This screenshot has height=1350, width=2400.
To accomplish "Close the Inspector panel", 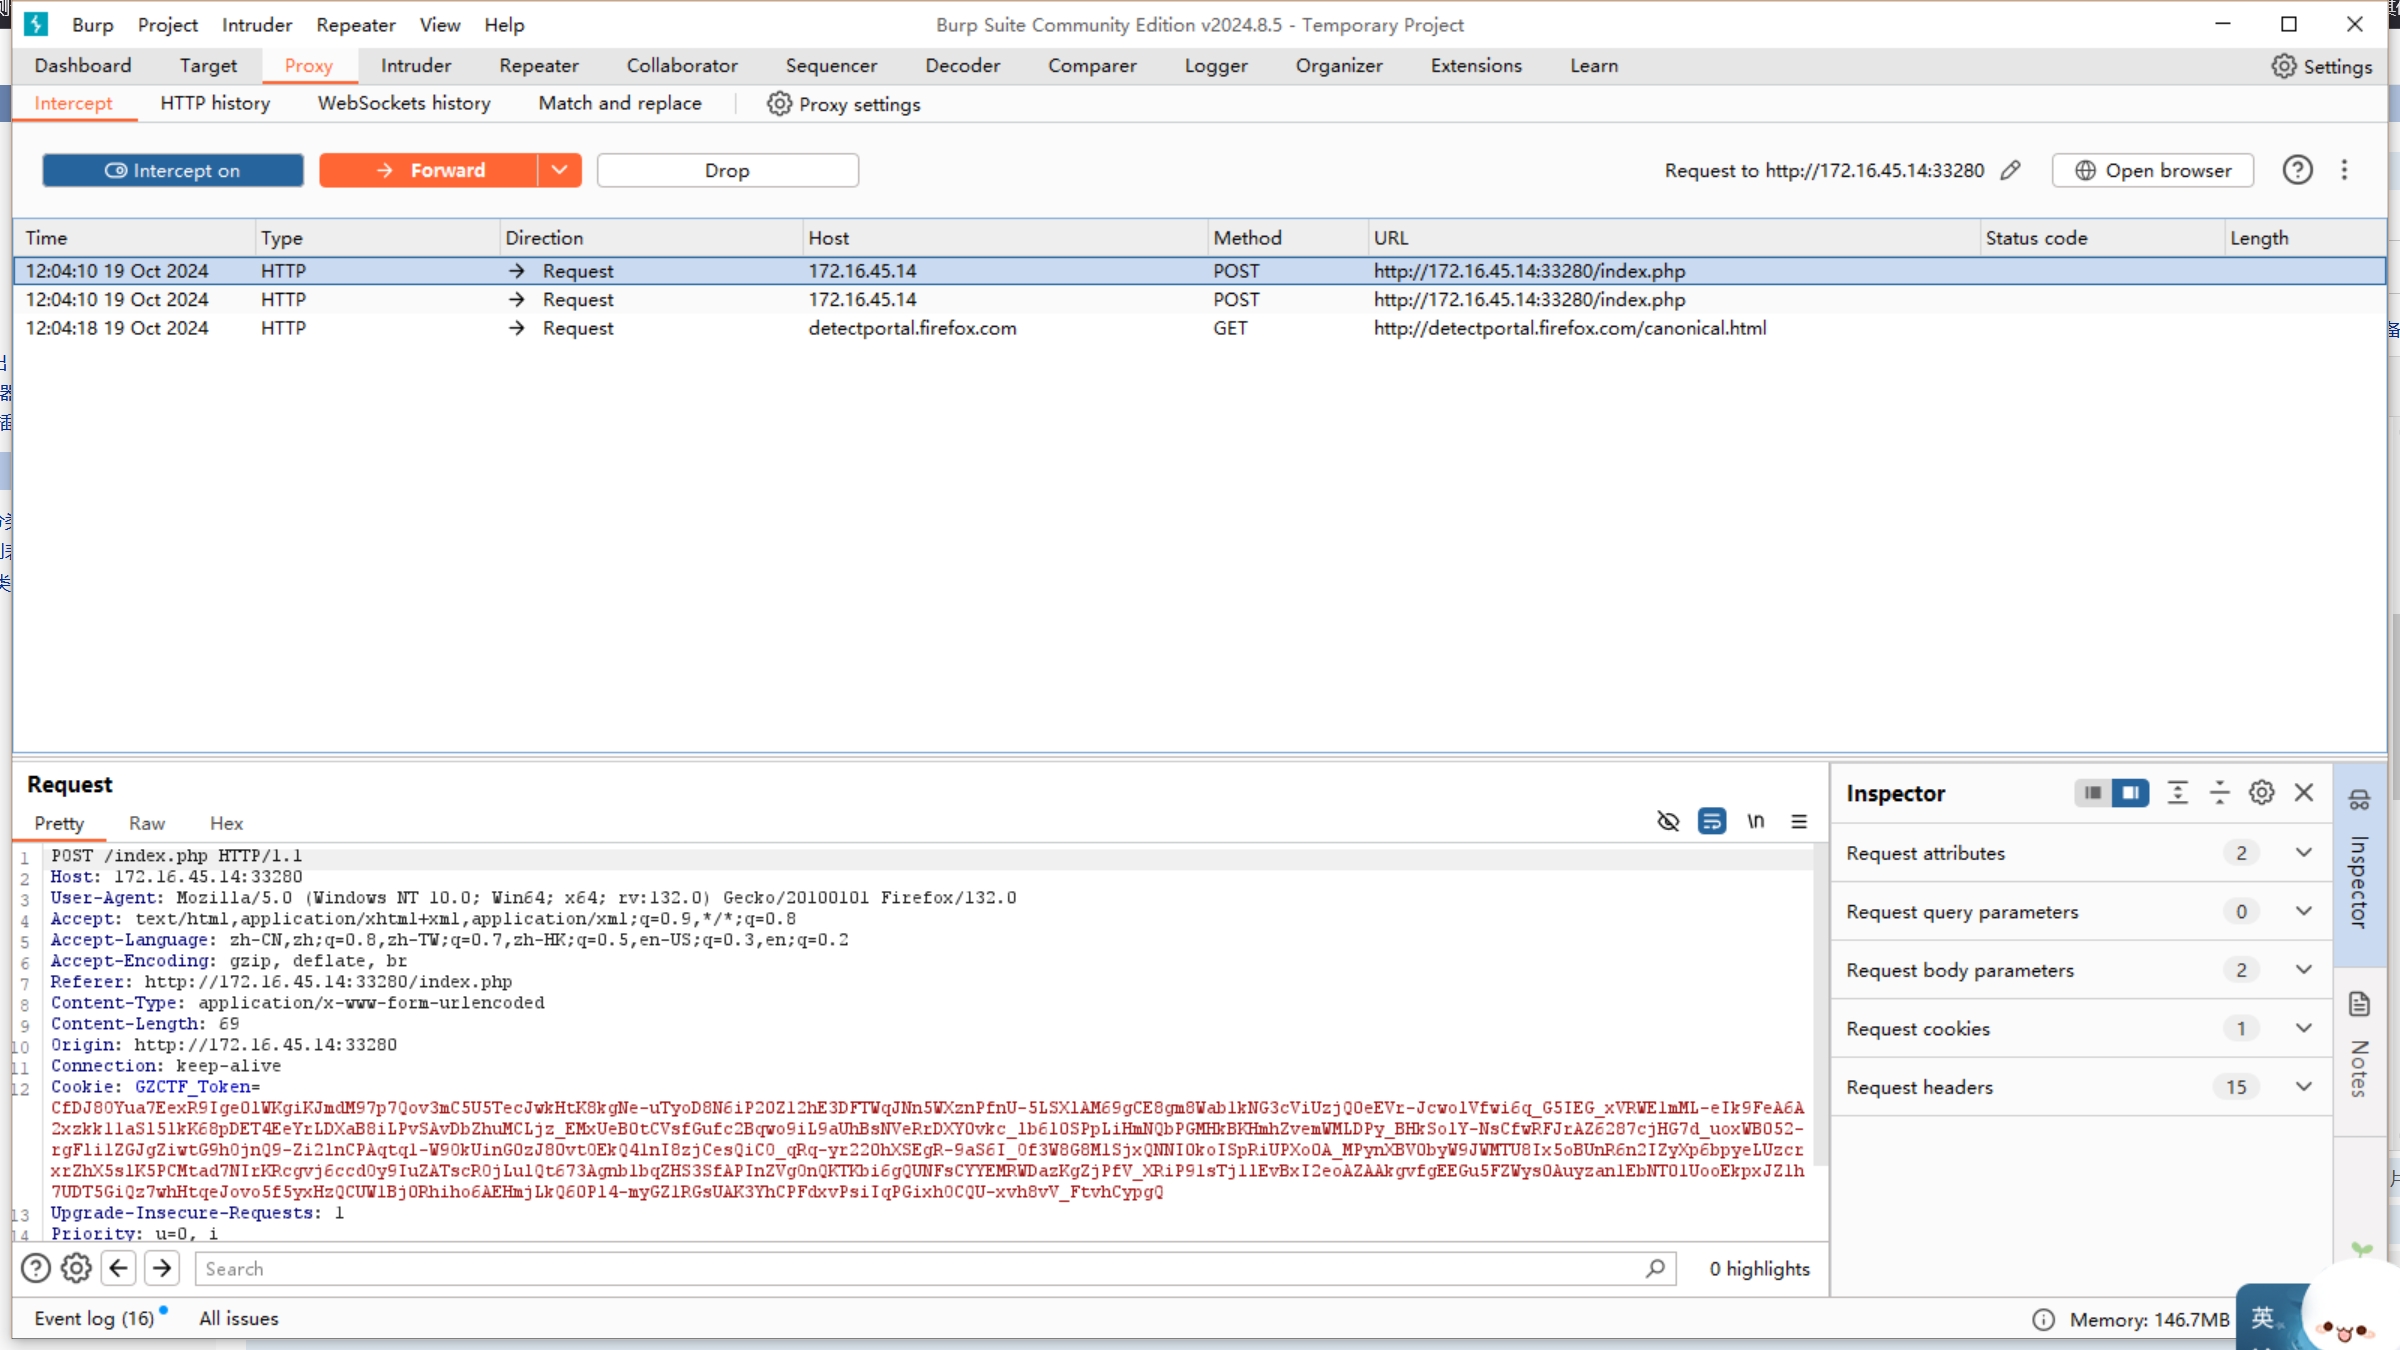I will click(2304, 793).
